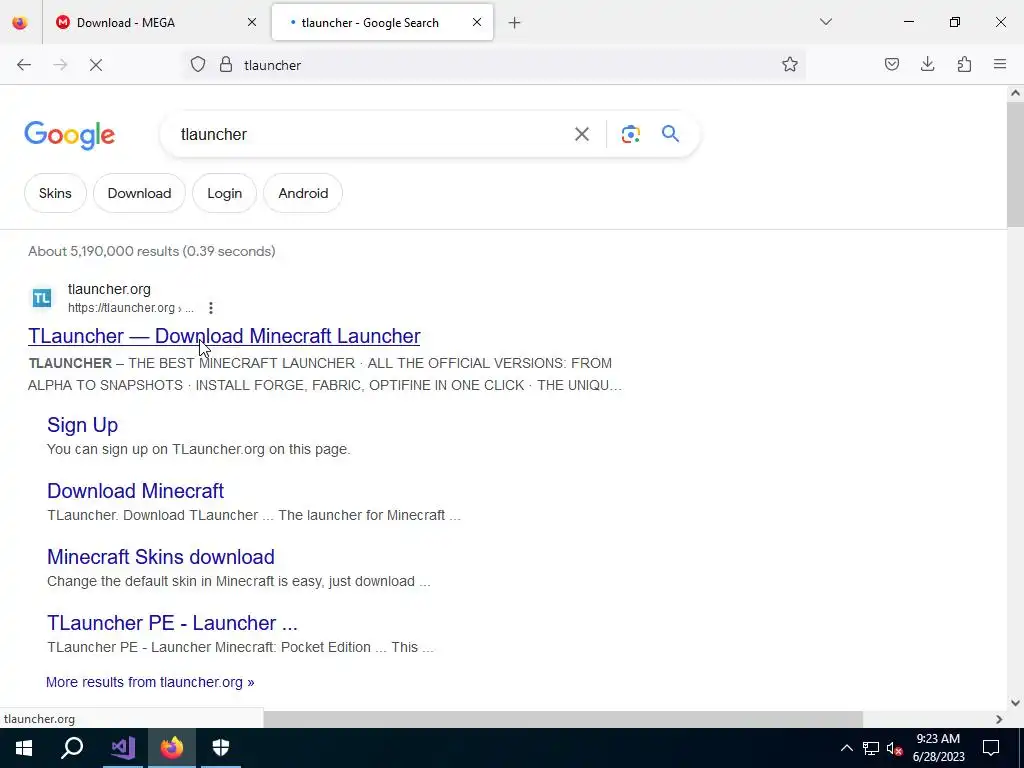This screenshot has width=1024, height=768.
Task: Launch Visual Studio from taskbar
Action: point(123,748)
